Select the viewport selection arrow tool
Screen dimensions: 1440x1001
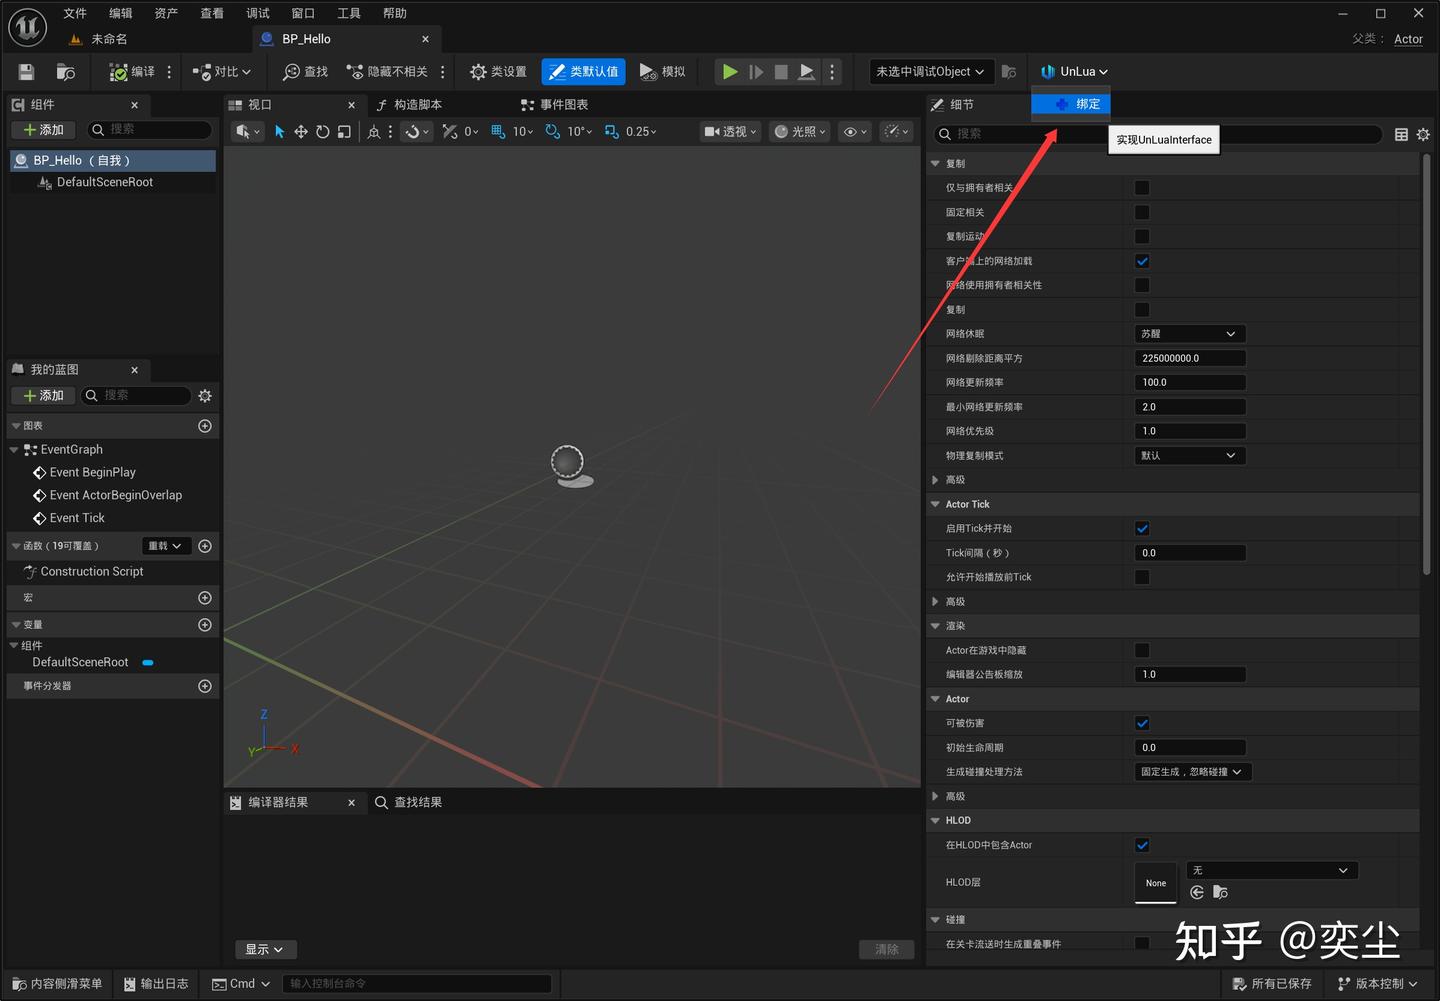(x=279, y=132)
